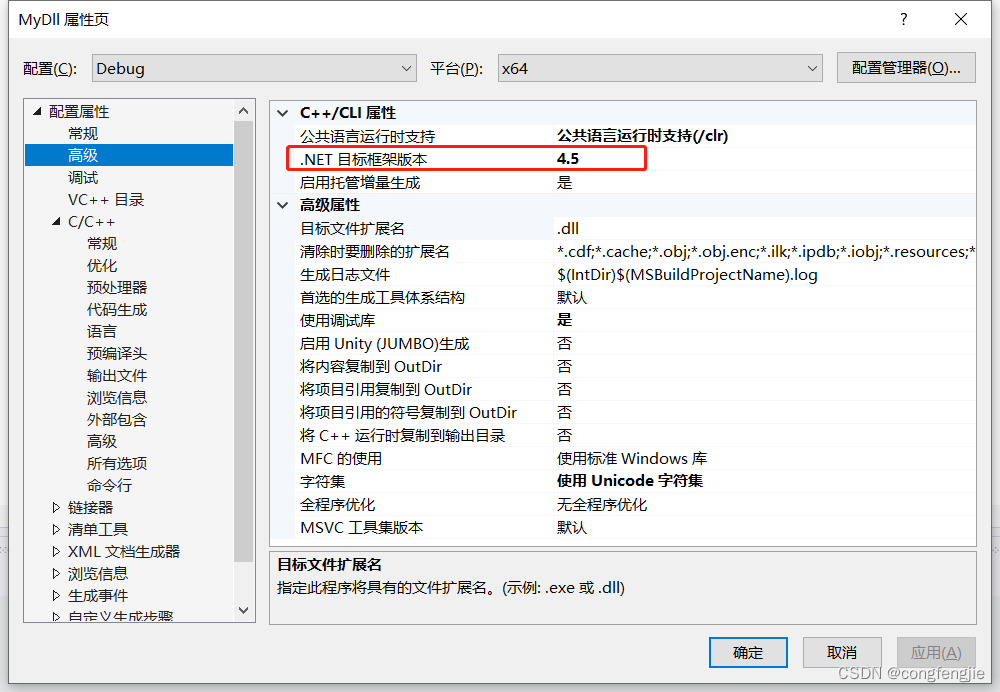The width and height of the screenshot is (1000, 692).
Task: Expand the XML 文档生成器 node
Action: click(56, 551)
